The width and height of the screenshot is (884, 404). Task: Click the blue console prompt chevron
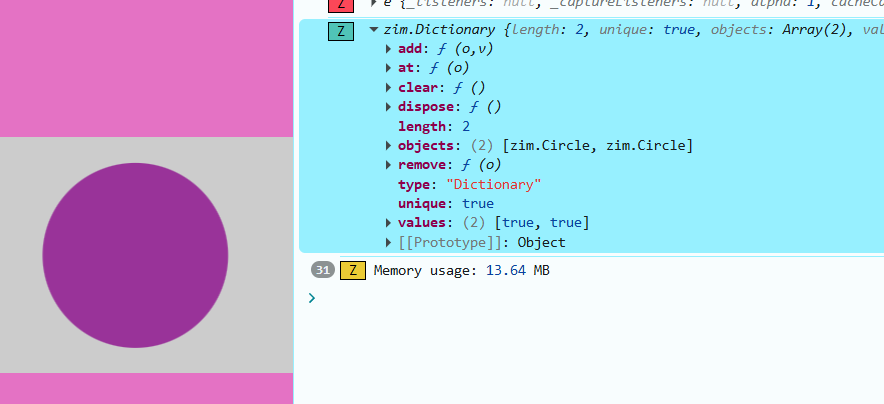(312, 298)
